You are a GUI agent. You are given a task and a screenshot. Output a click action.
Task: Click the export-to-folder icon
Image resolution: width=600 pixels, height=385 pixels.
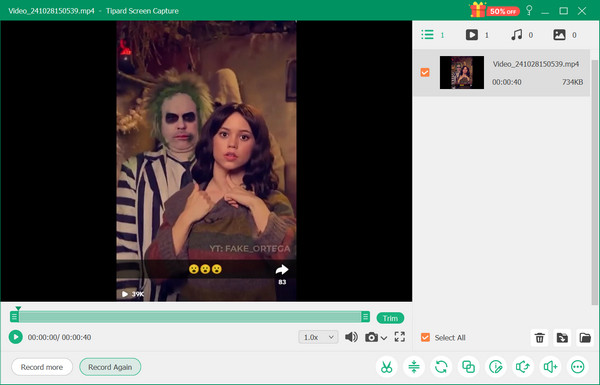tap(562, 338)
